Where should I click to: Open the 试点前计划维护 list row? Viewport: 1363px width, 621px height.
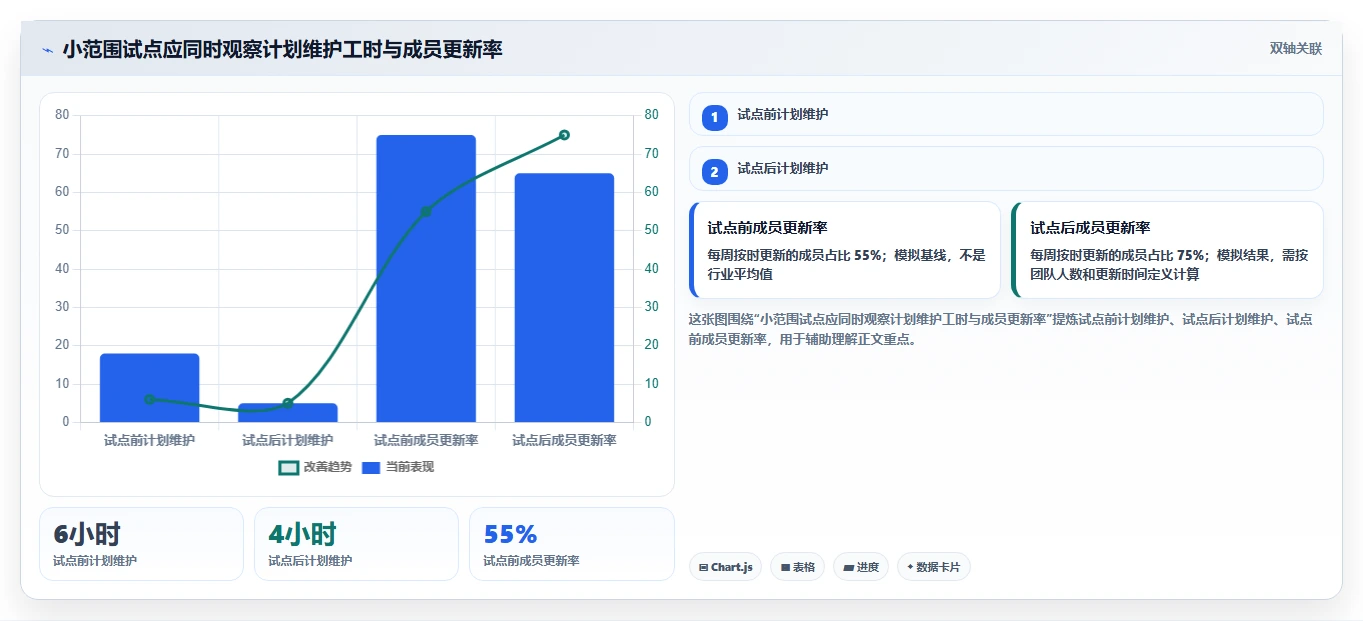click(x=1006, y=114)
